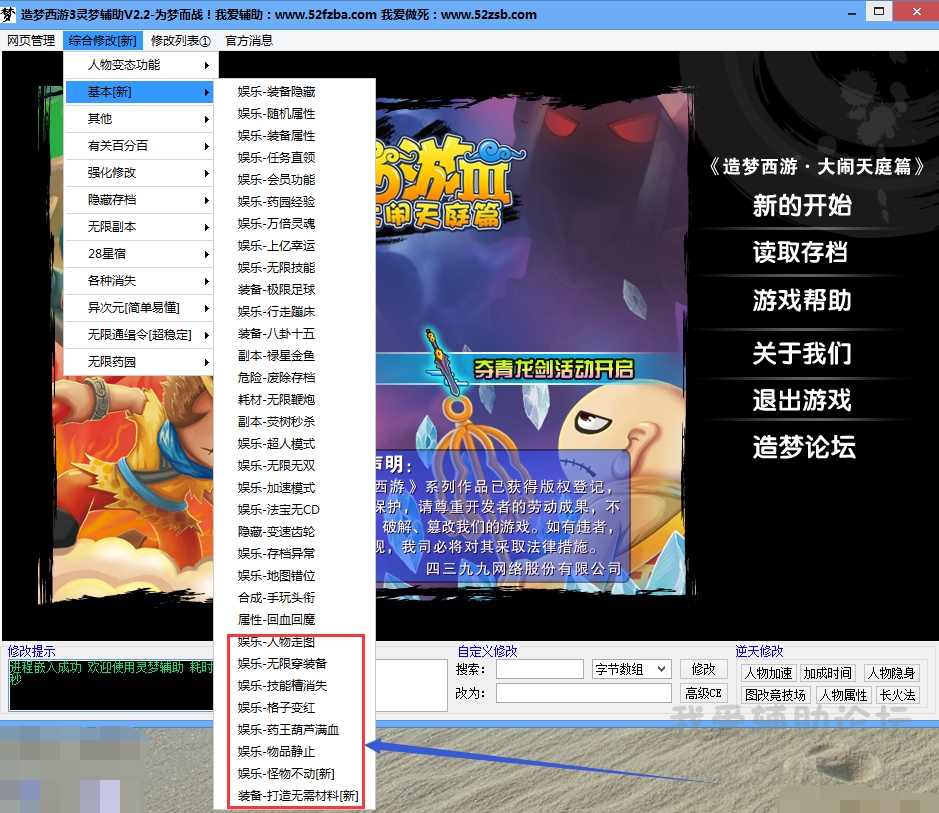The image size is (939, 813).
Task: Open the 网页管理 menu
Action: click(x=31, y=41)
